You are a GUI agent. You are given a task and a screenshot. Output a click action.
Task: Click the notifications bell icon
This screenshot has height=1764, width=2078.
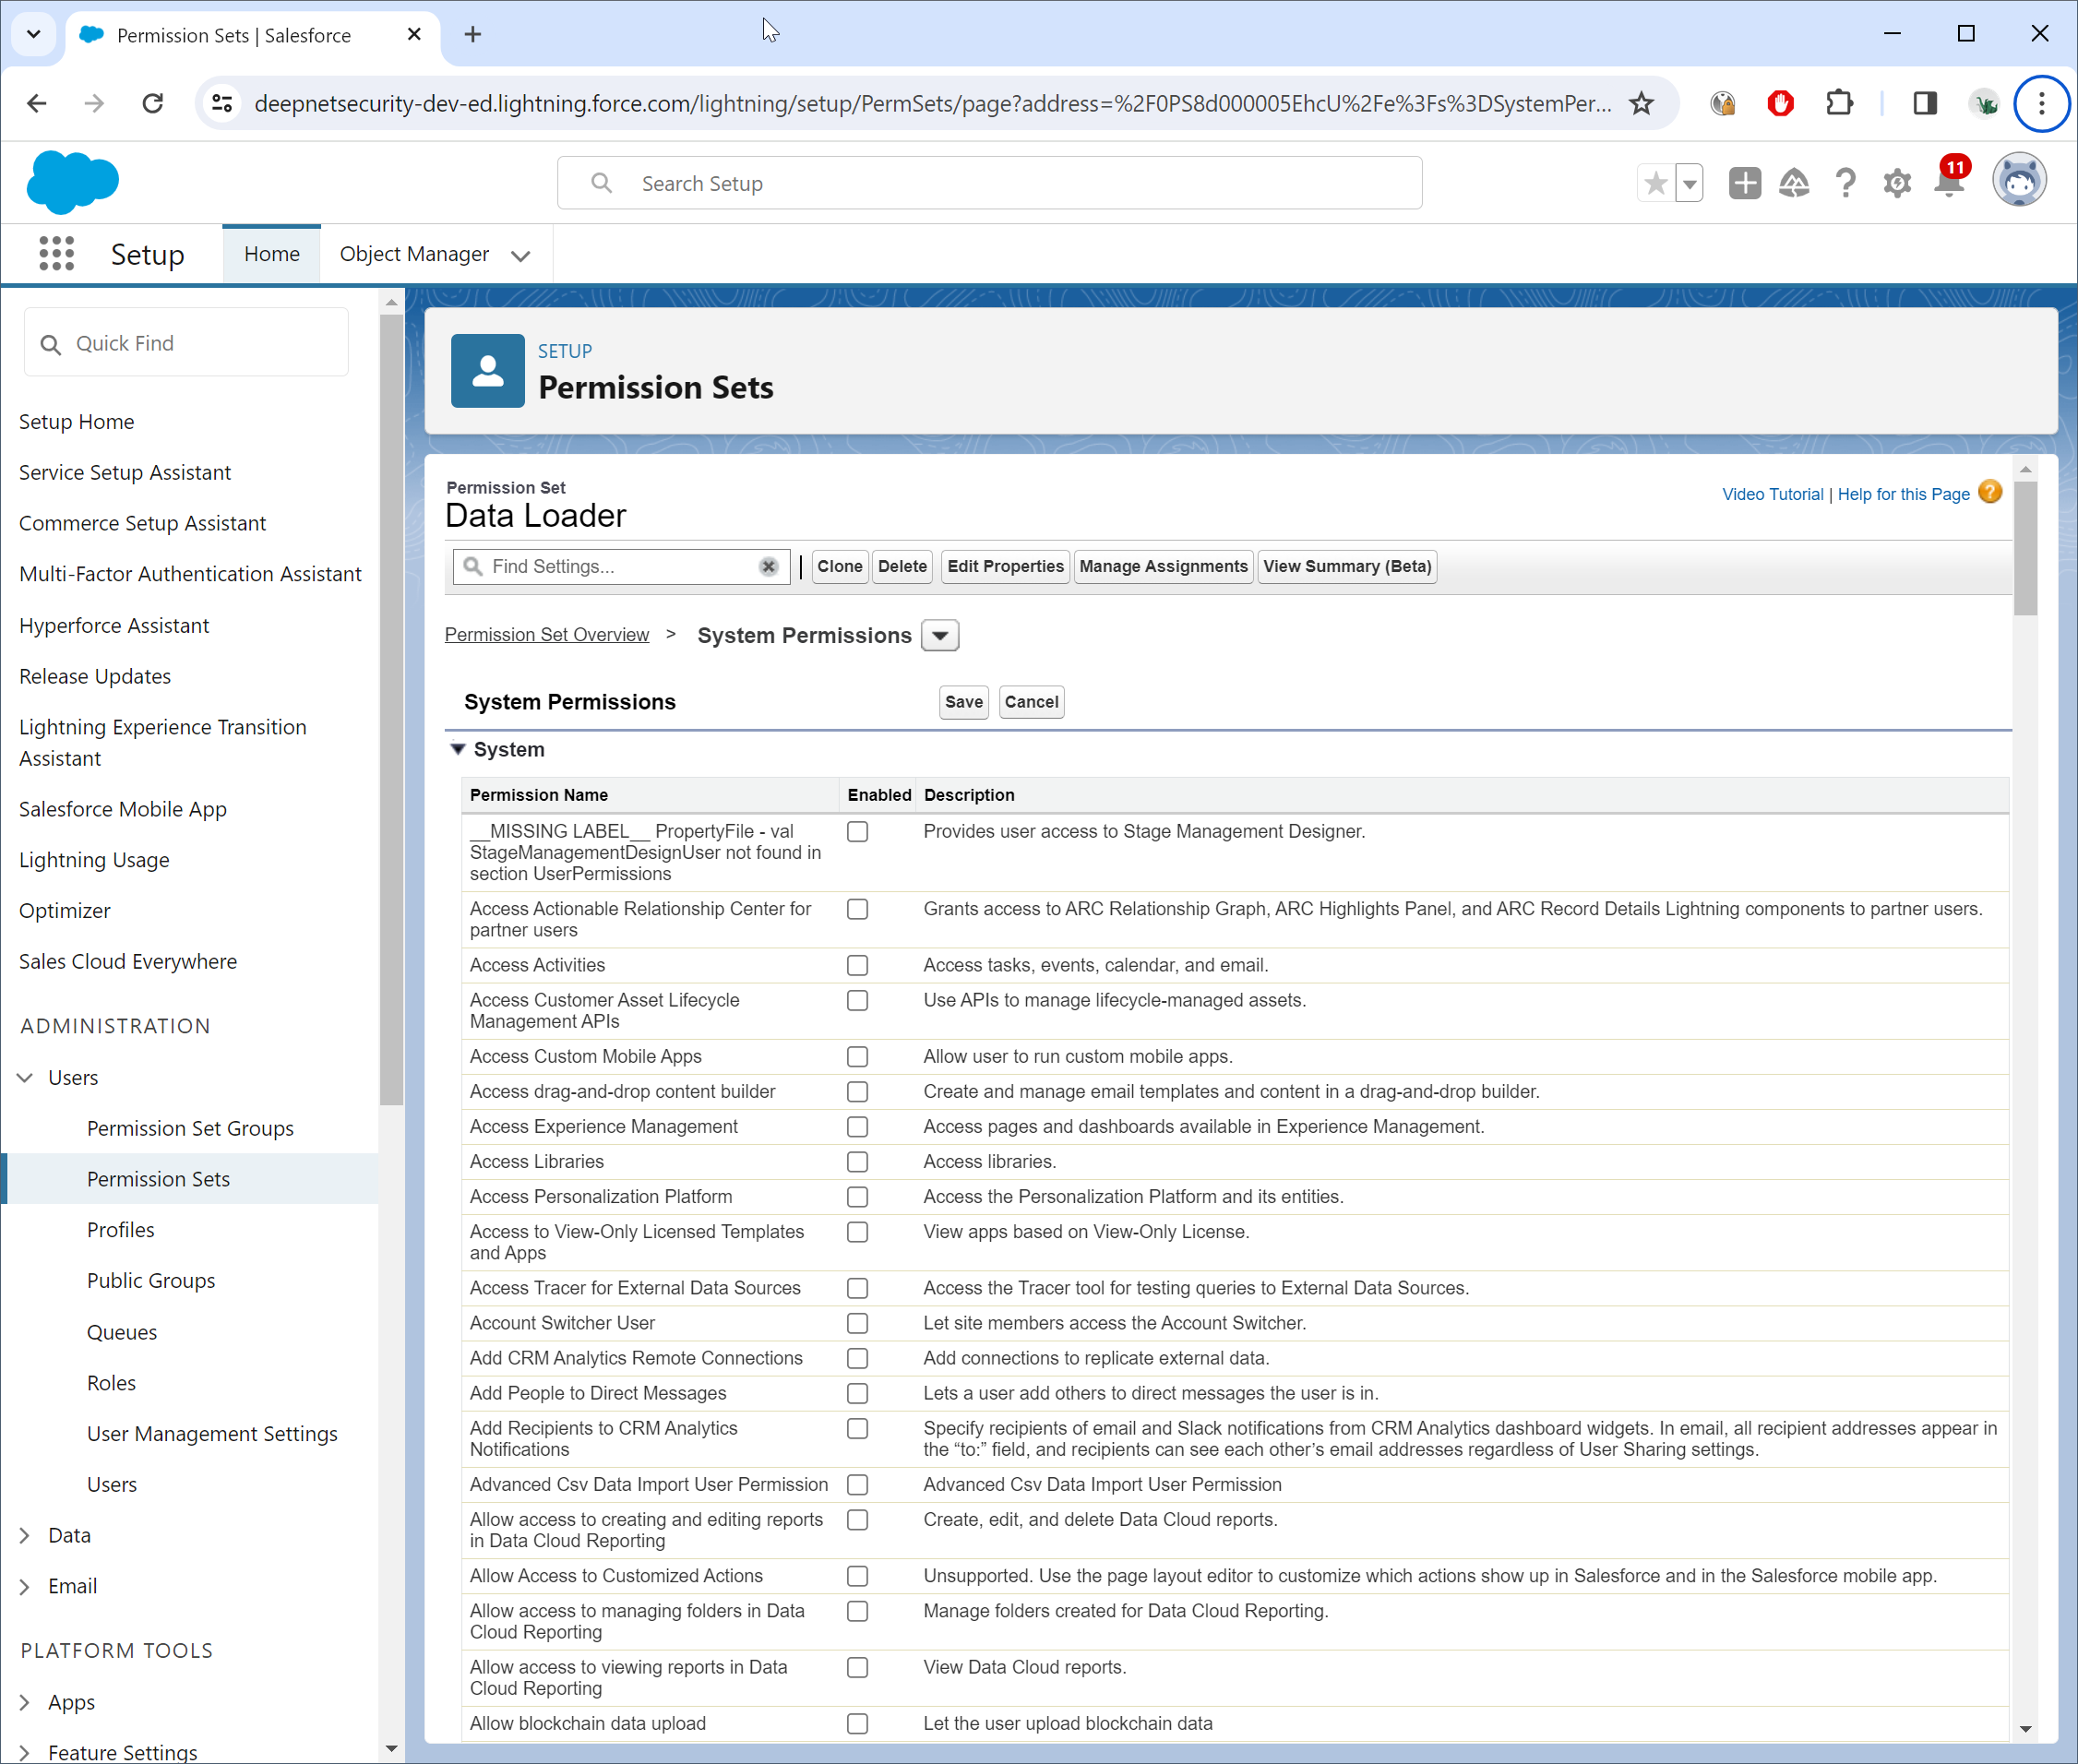click(x=1949, y=184)
